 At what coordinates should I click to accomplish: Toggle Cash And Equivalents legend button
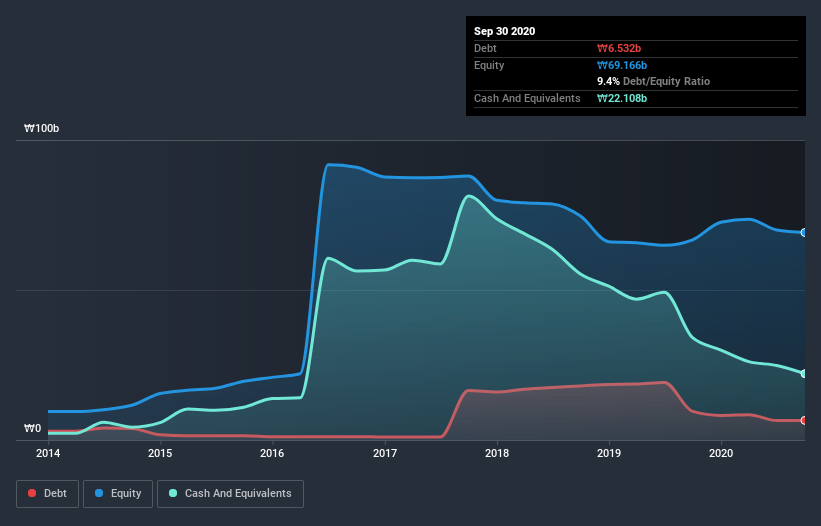coord(230,494)
